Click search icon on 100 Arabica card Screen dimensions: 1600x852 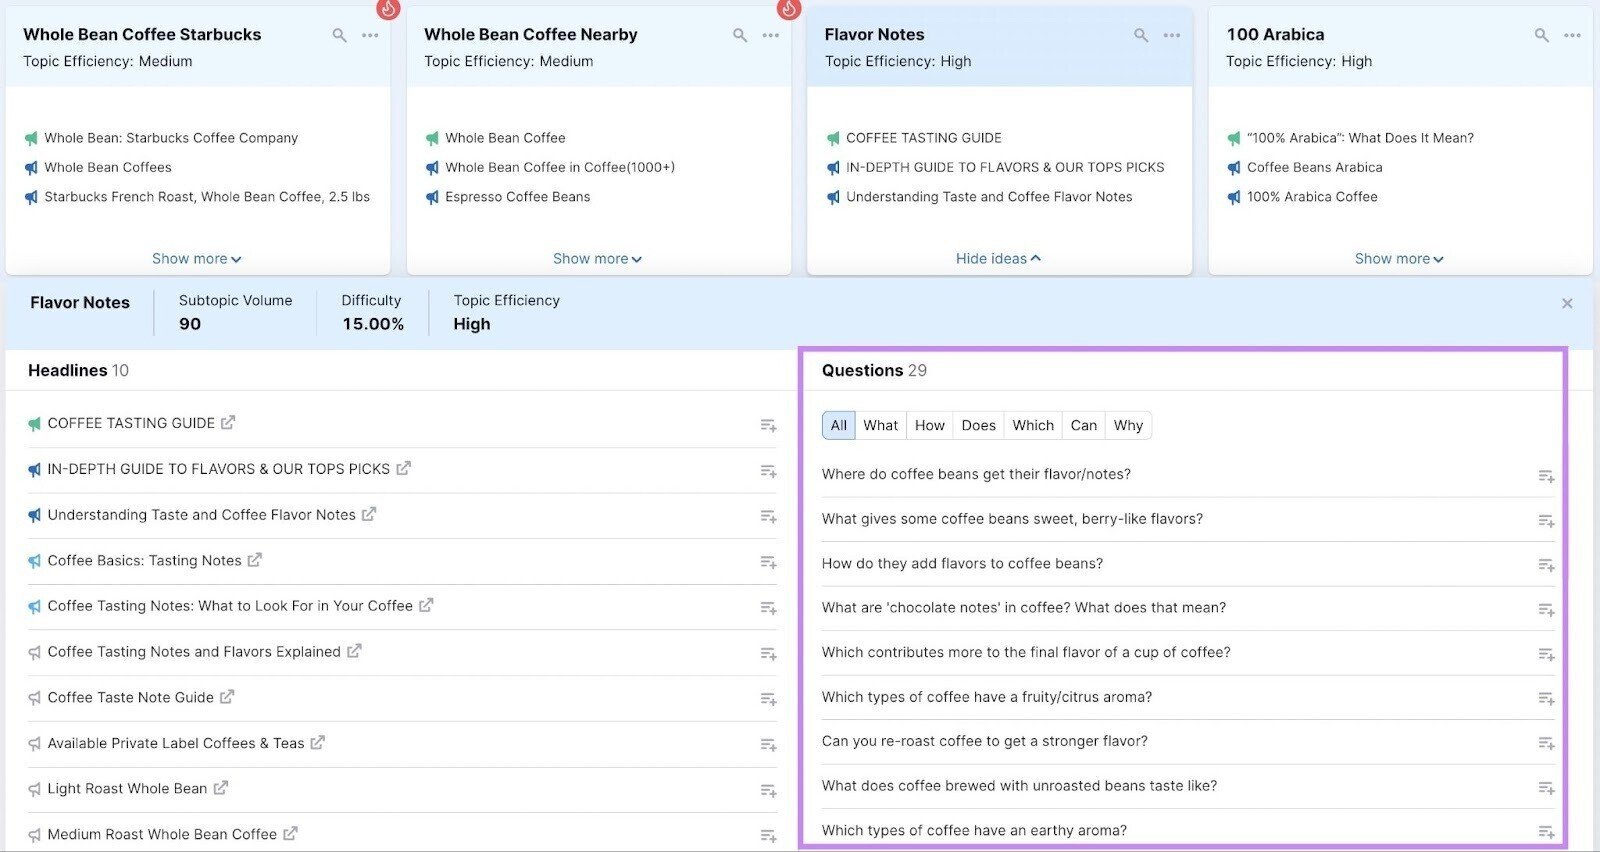1542,35
